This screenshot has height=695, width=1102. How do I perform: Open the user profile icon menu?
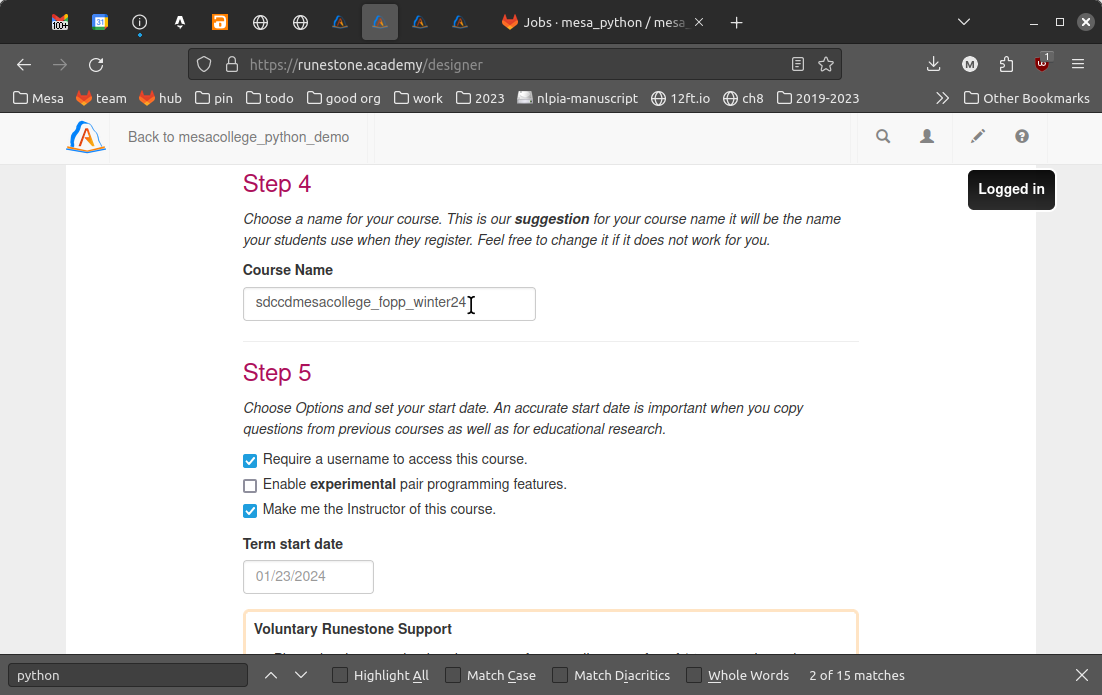pos(927,137)
